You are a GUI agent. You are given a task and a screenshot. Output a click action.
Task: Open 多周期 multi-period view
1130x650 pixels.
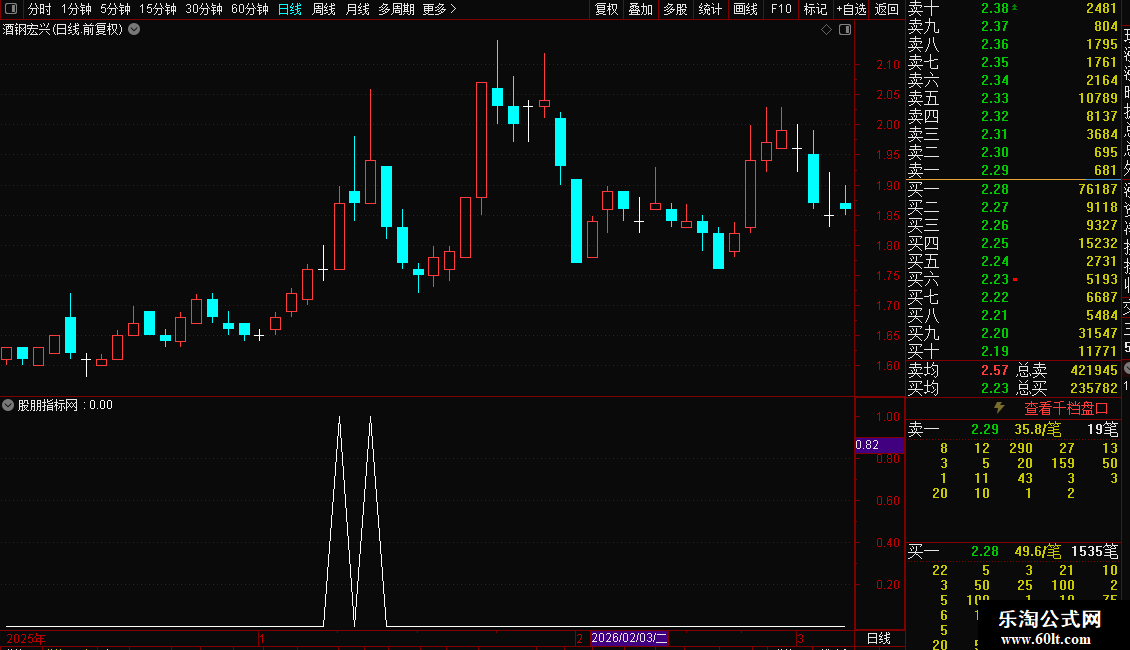pos(396,9)
